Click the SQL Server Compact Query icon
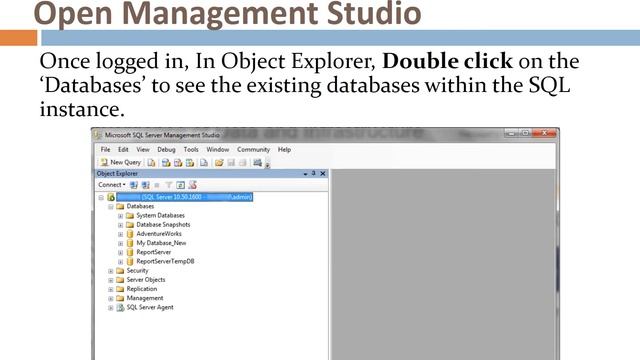The height and width of the screenshot is (360, 640). pos(204,162)
